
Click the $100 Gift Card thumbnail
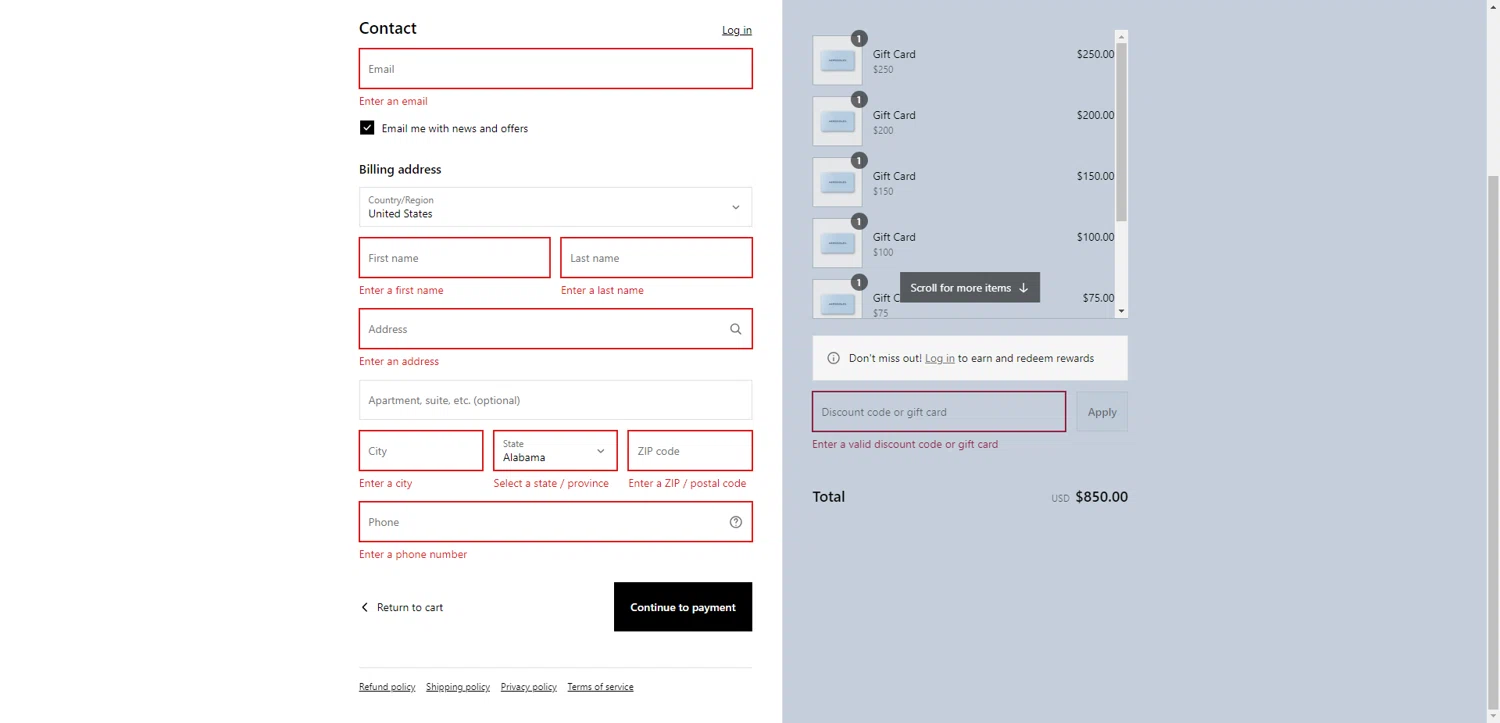point(837,244)
